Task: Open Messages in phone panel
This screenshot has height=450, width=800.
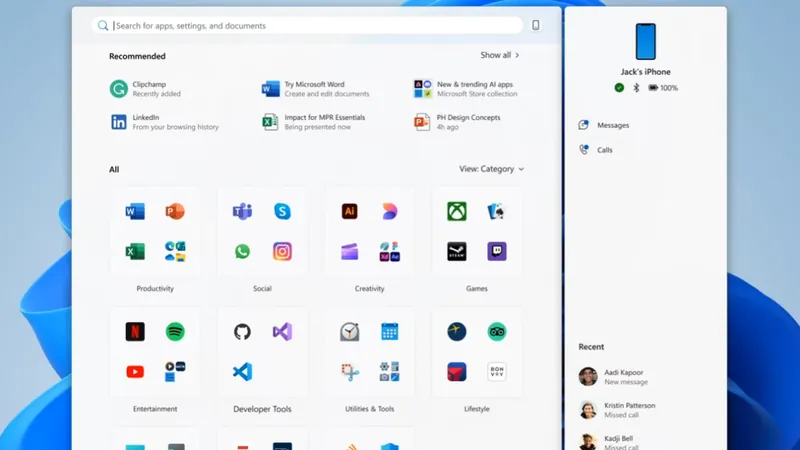Action: 605,125
